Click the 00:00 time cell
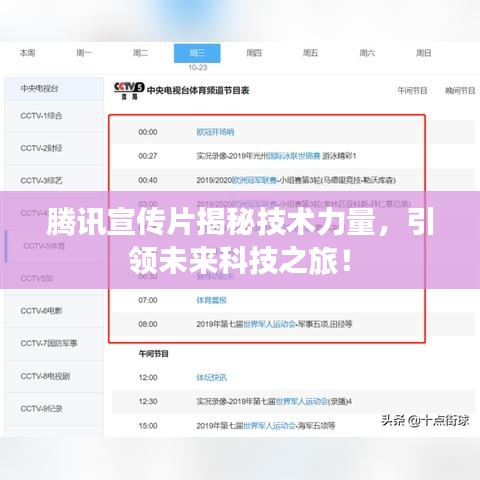 coord(148,132)
